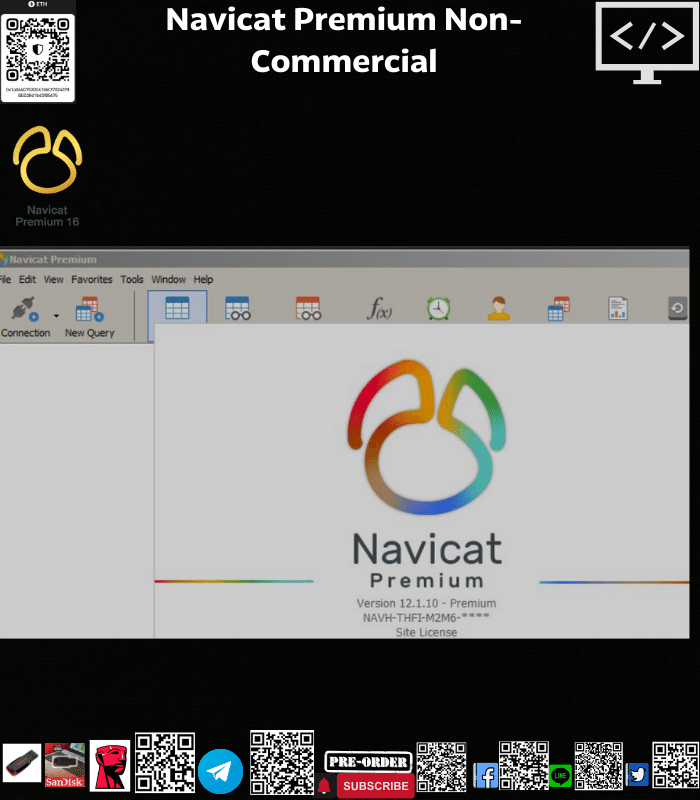
Task: Click the Telegram icon
Action: 220,771
